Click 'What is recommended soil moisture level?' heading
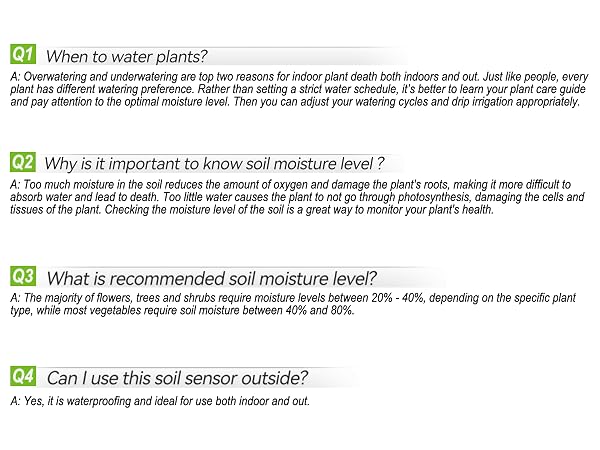 [212, 278]
